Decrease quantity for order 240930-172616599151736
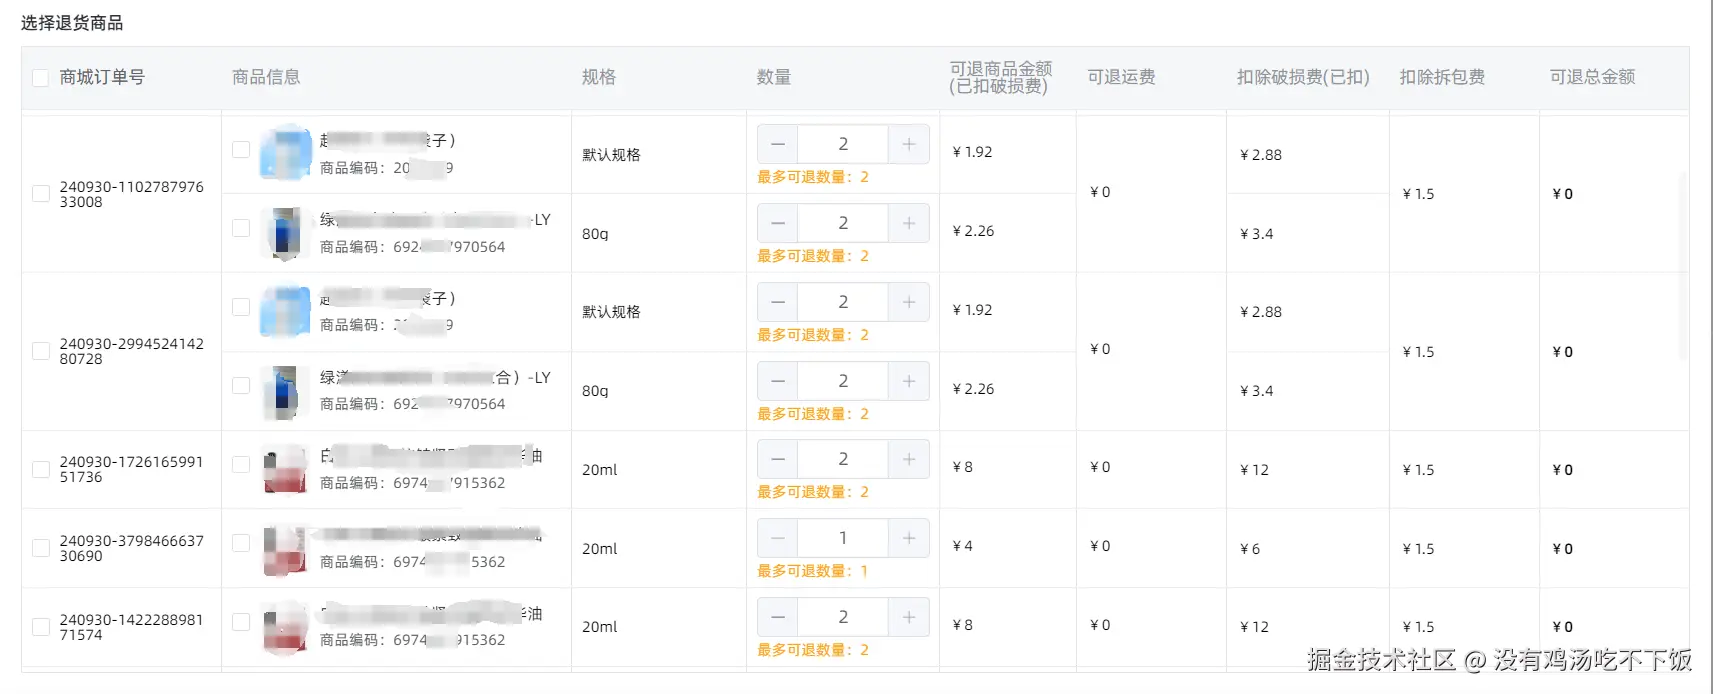The height and width of the screenshot is (694, 1713). point(778,459)
